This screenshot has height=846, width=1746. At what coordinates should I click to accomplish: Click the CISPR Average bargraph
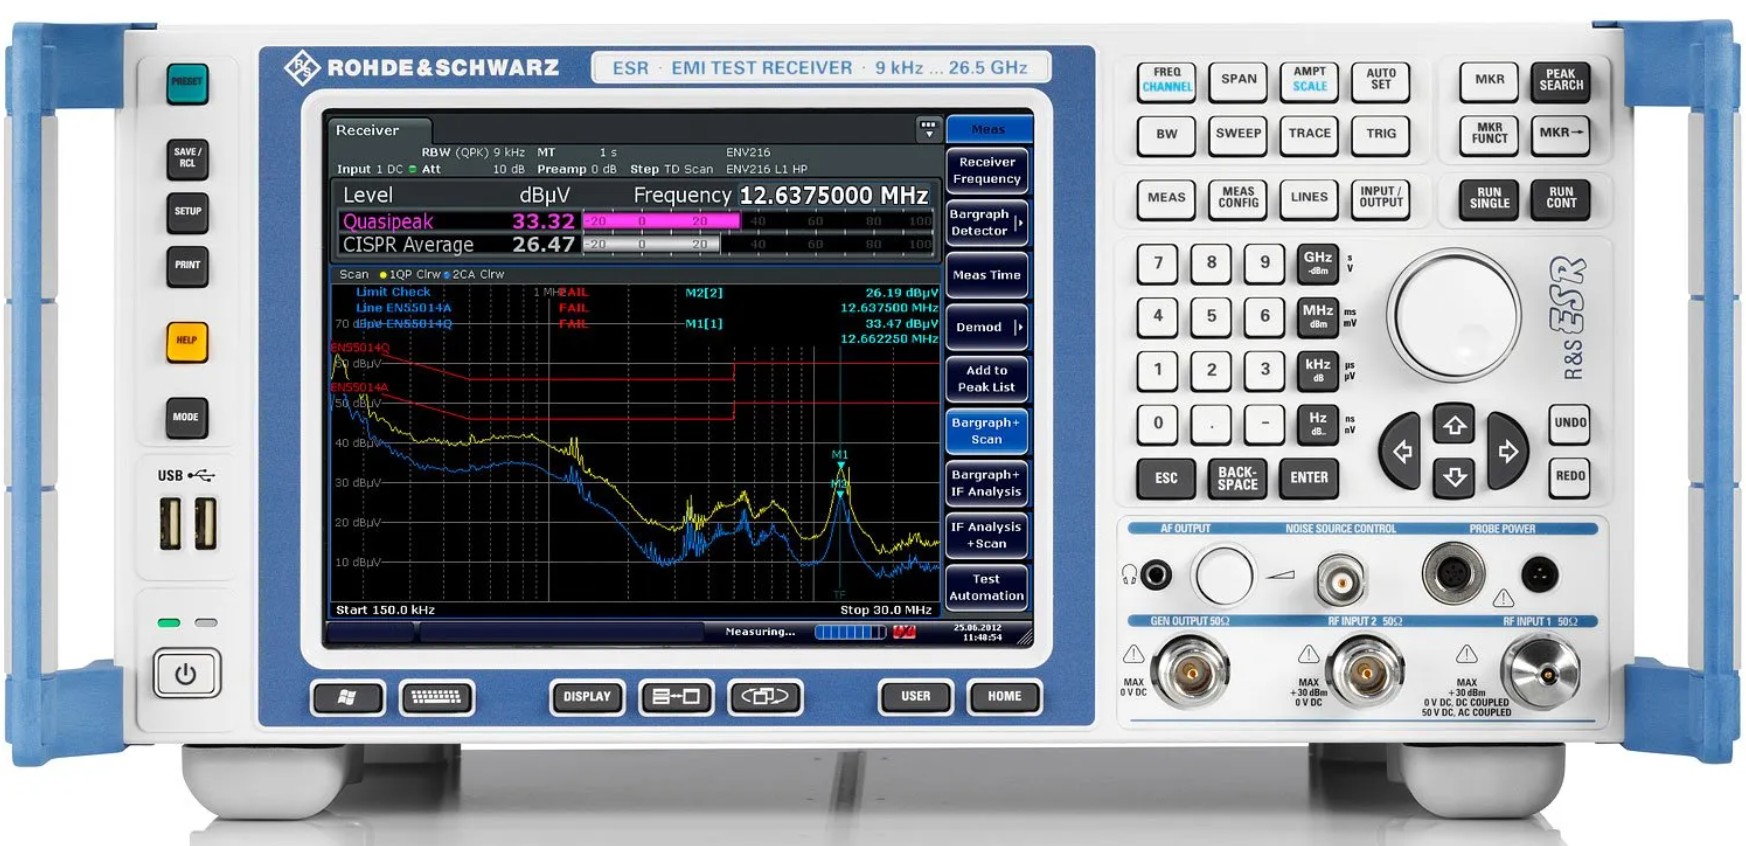[759, 244]
